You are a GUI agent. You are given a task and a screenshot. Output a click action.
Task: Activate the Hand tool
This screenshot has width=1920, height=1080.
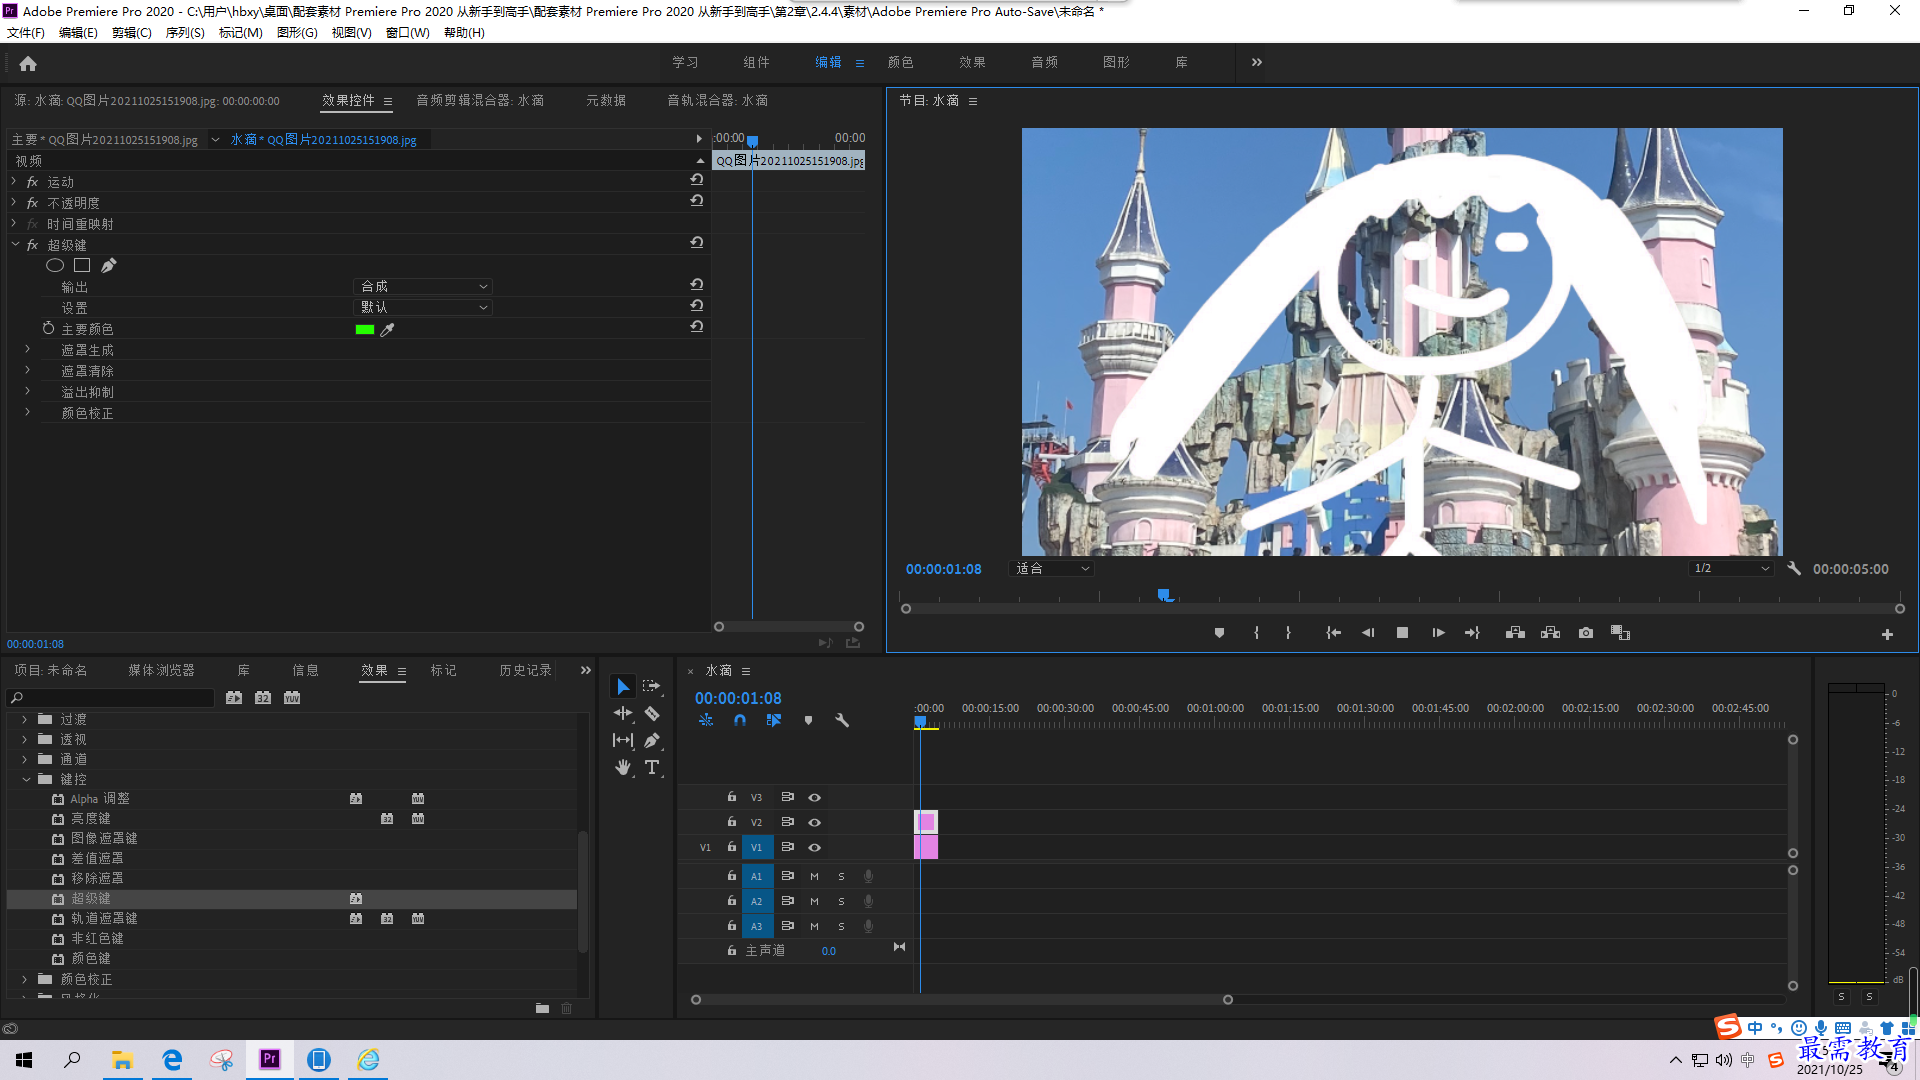(623, 767)
